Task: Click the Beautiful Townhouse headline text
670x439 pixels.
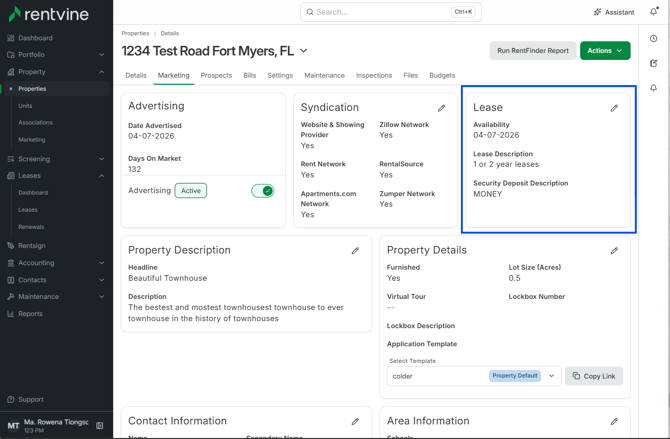Action: click(x=168, y=278)
